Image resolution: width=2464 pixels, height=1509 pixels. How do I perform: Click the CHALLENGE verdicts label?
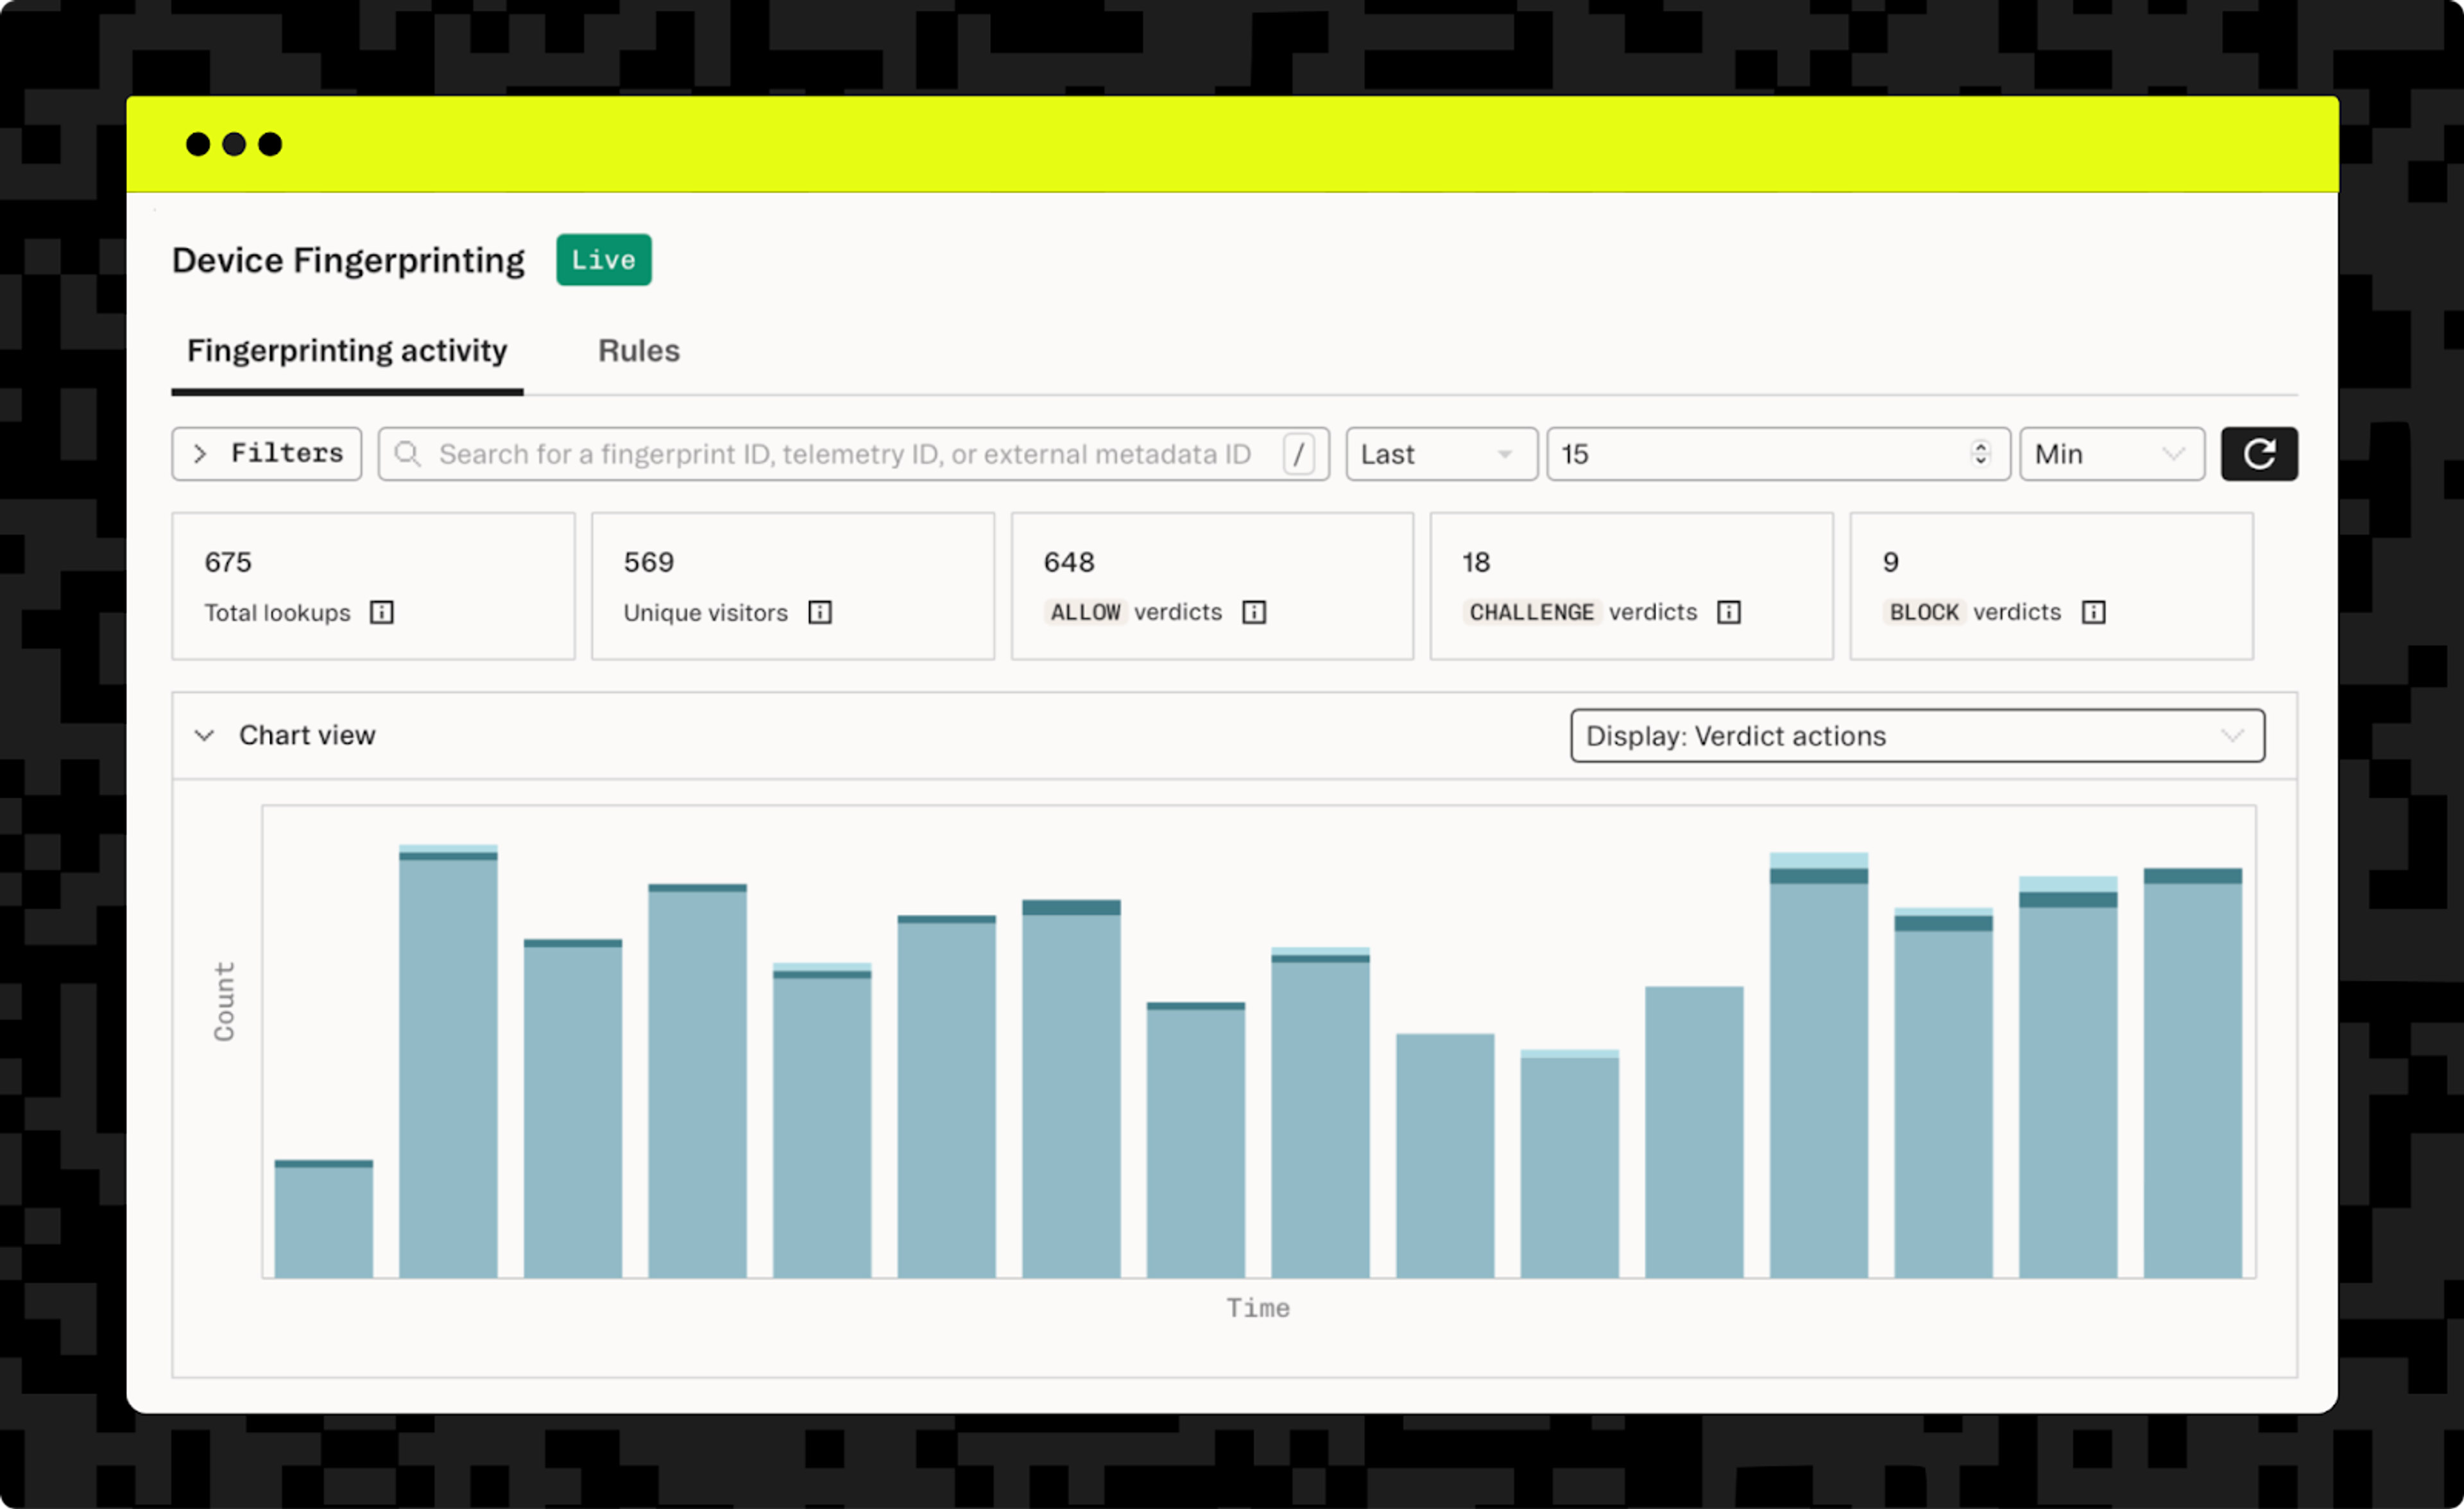point(1582,612)
